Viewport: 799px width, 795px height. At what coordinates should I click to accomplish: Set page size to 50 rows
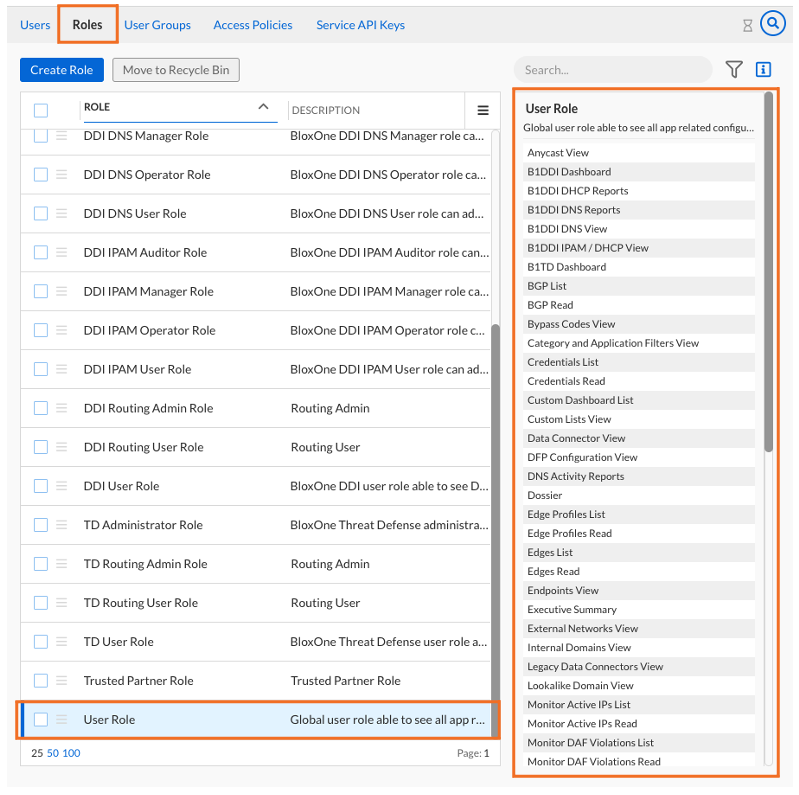point(52,753)
